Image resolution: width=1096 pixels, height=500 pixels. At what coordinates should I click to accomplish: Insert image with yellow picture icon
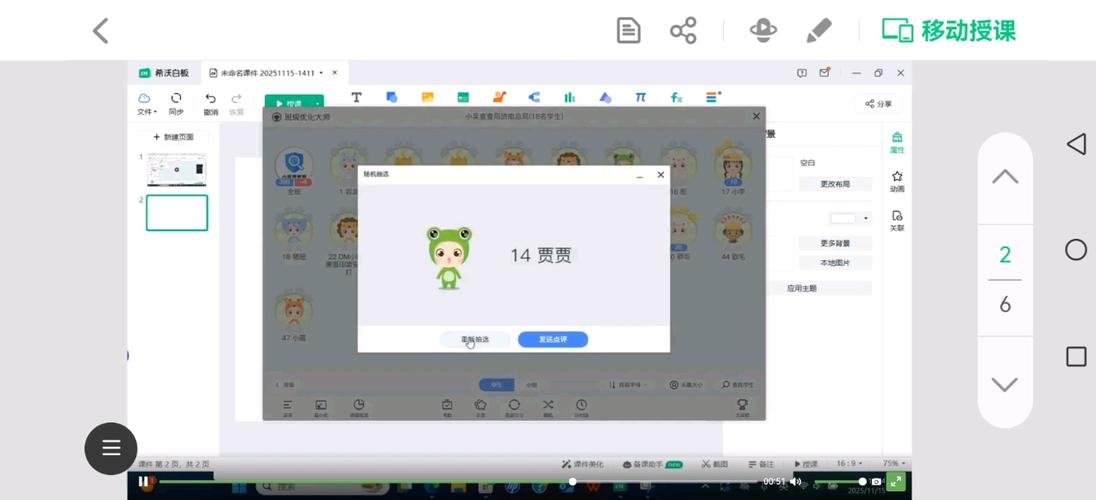point(427,97)
